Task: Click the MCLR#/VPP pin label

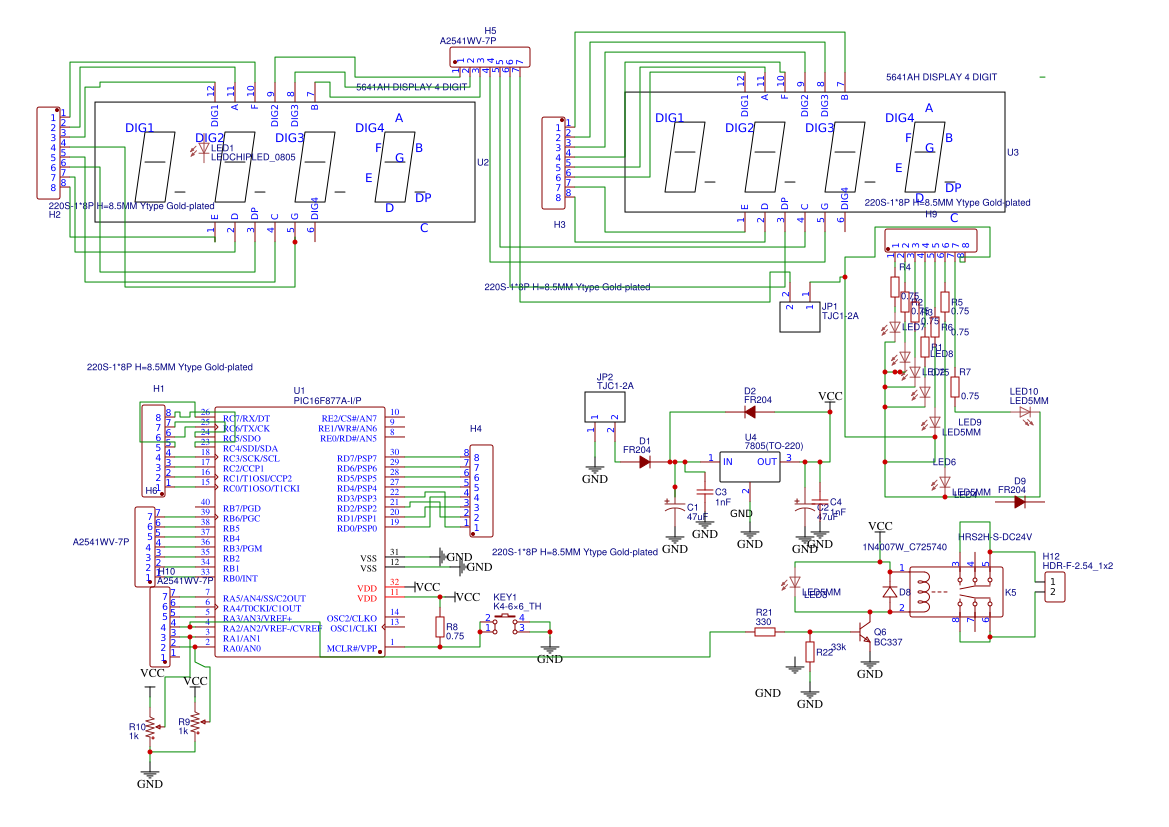Action: [352, 649]
